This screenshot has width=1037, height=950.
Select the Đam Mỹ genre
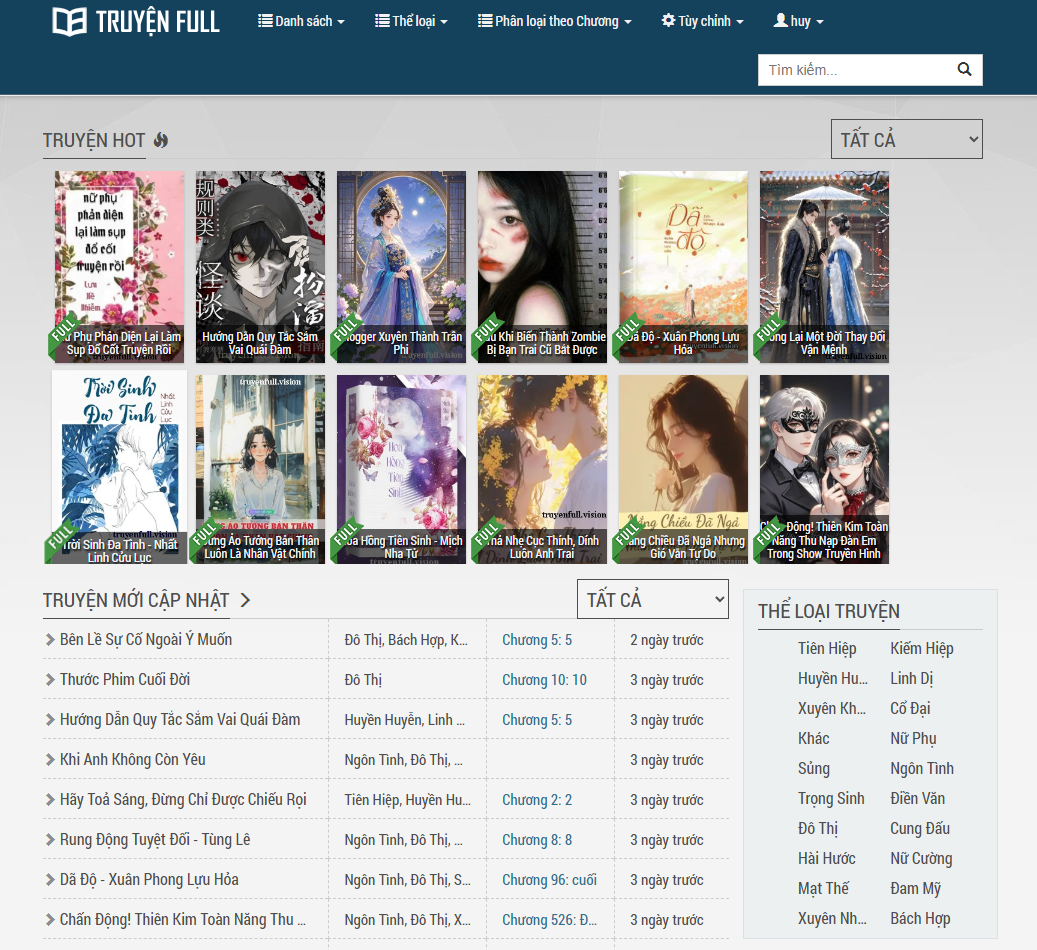pos(916,888)
